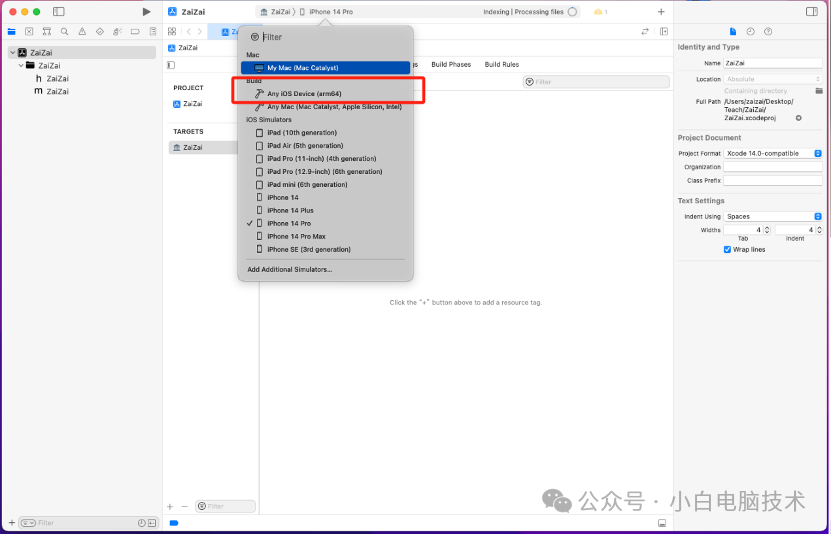This screenshot has height=534, width=832.
Task: Choose iPhone 14 simulator
Action: (325, 197)
